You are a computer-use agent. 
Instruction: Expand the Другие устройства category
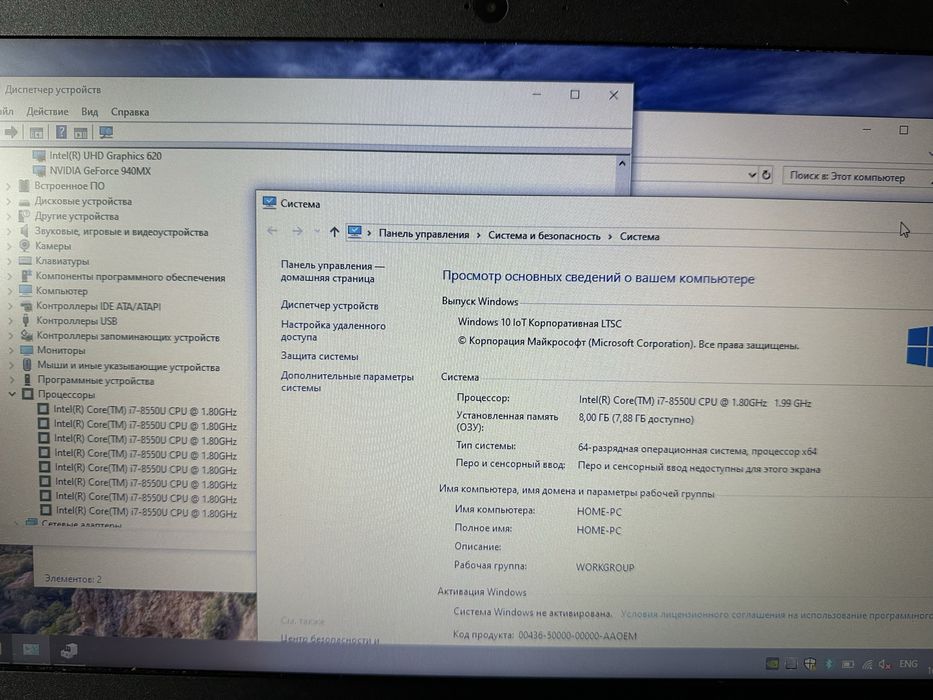coord(8,216)
